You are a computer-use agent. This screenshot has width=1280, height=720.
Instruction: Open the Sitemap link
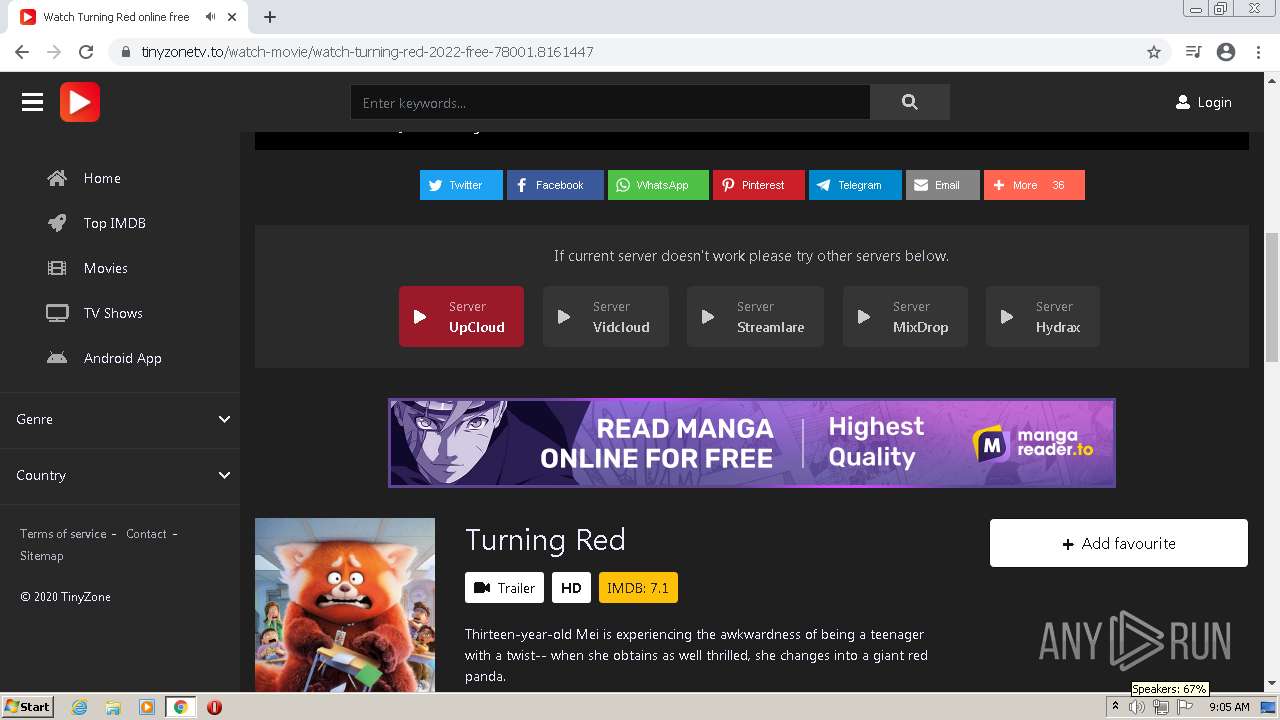click(41, 556)
